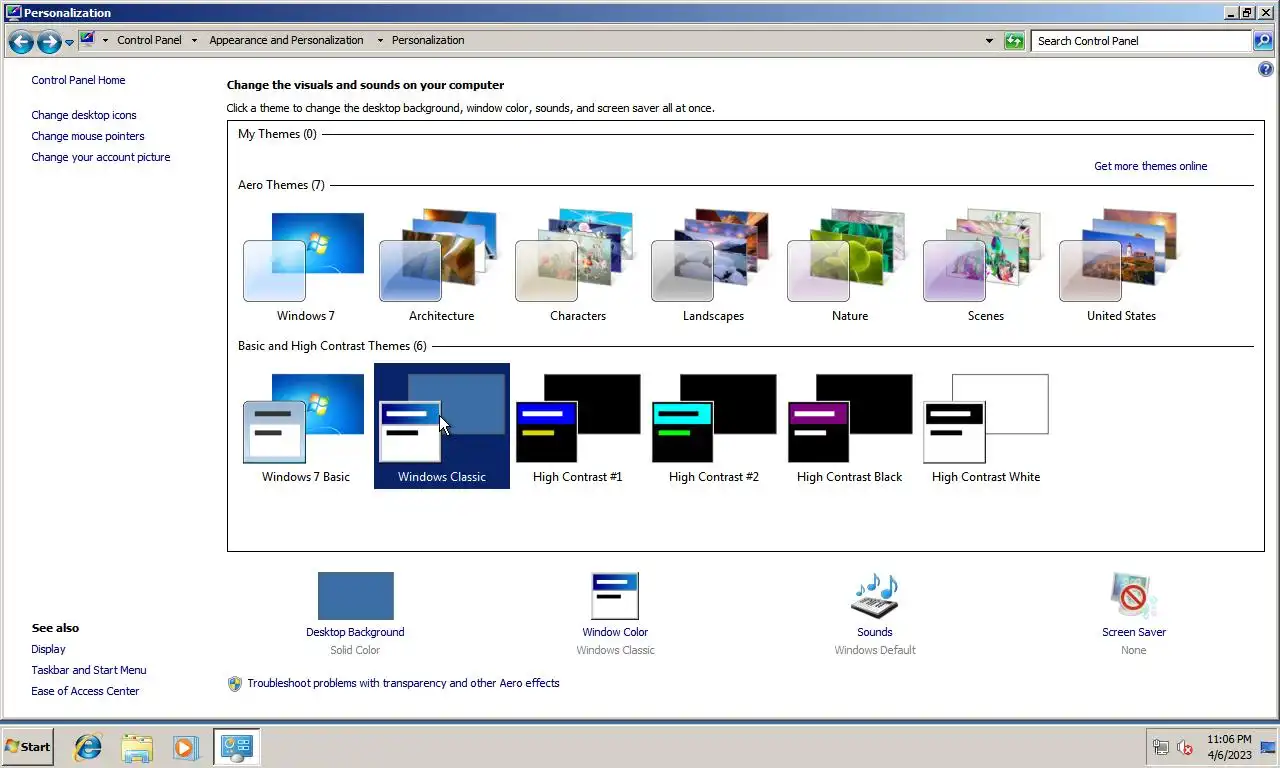The height and width of the screenshot is (768, 1280).
Task: Expand the address bar history dropdown
Action: [x=989, y=41]
